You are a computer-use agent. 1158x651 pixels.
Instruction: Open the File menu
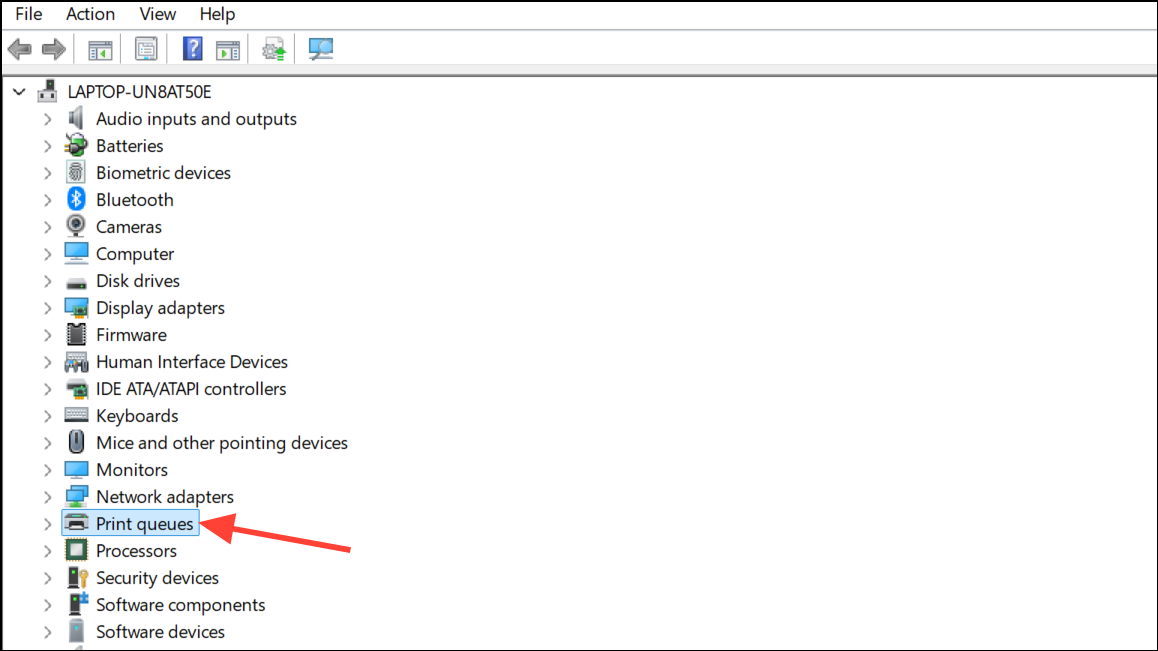[x=29, y=14]
